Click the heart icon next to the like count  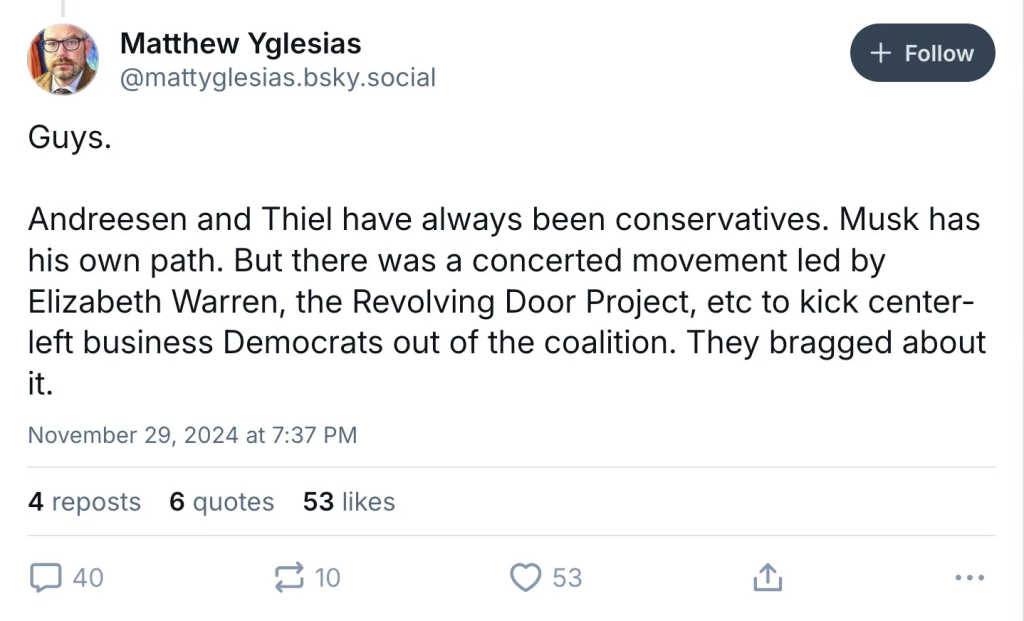(524, 577)
